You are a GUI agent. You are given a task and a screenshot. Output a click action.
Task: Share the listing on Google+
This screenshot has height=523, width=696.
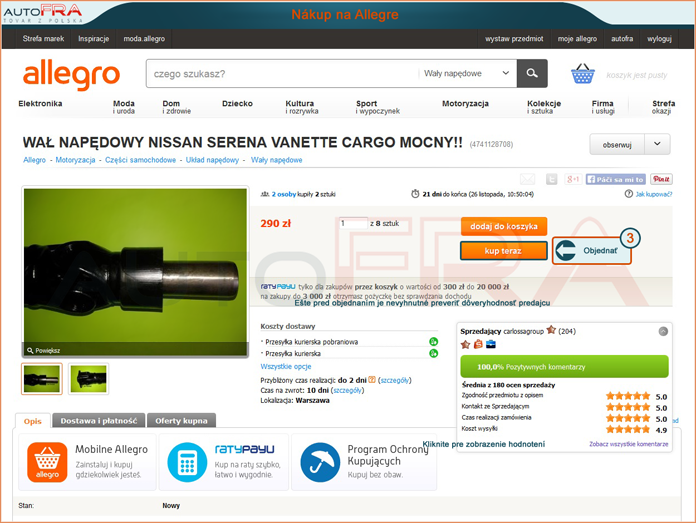pyautogui.click(x=573, y=179)
